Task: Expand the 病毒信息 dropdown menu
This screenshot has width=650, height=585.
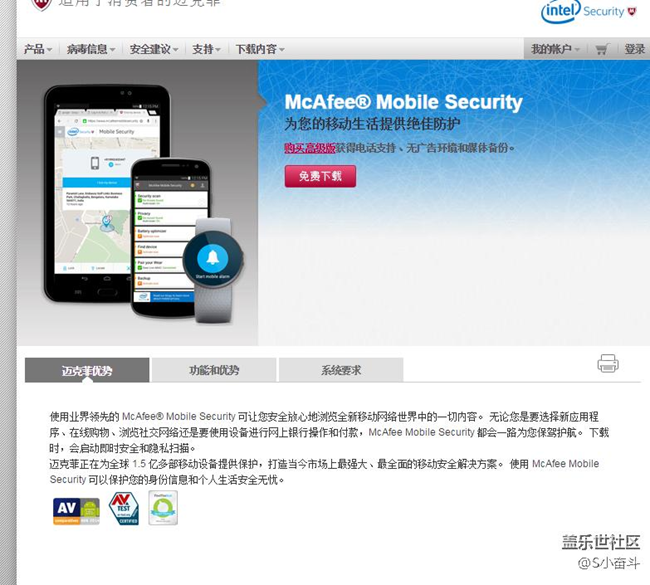Action: tap(91, 49)
